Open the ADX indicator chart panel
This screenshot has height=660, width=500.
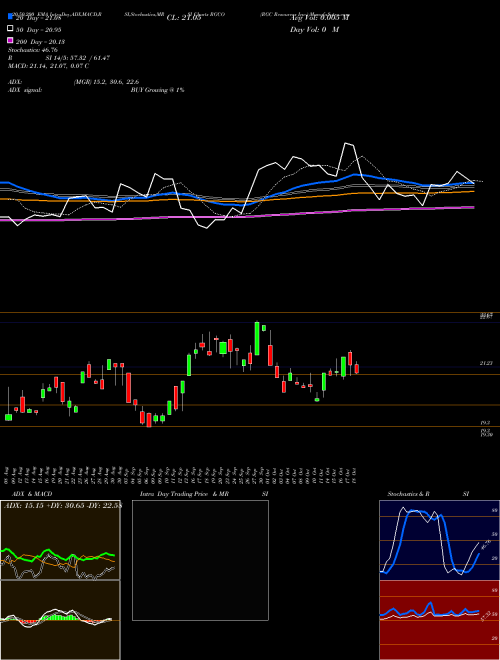pos(60,540)
